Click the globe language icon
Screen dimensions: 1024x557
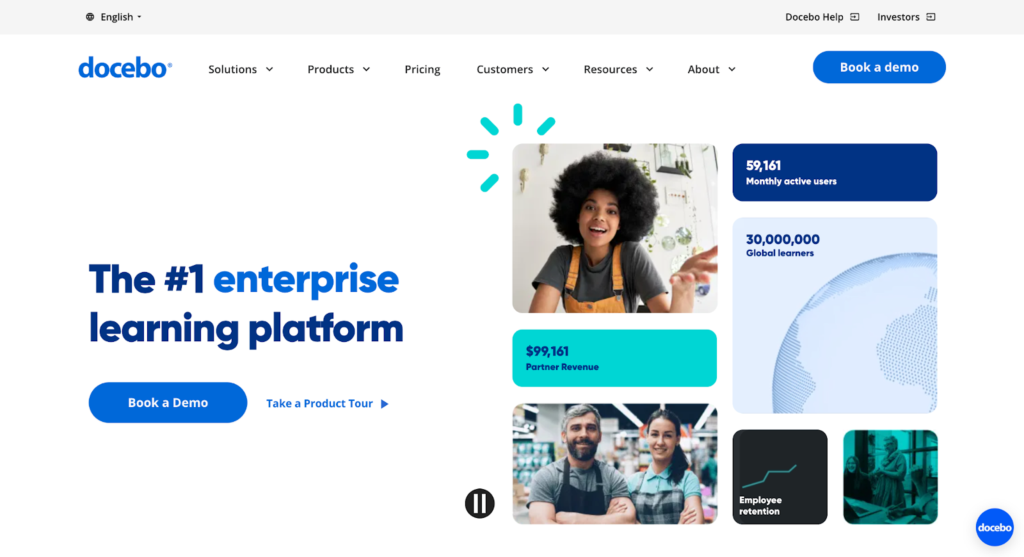click(90, 17)
